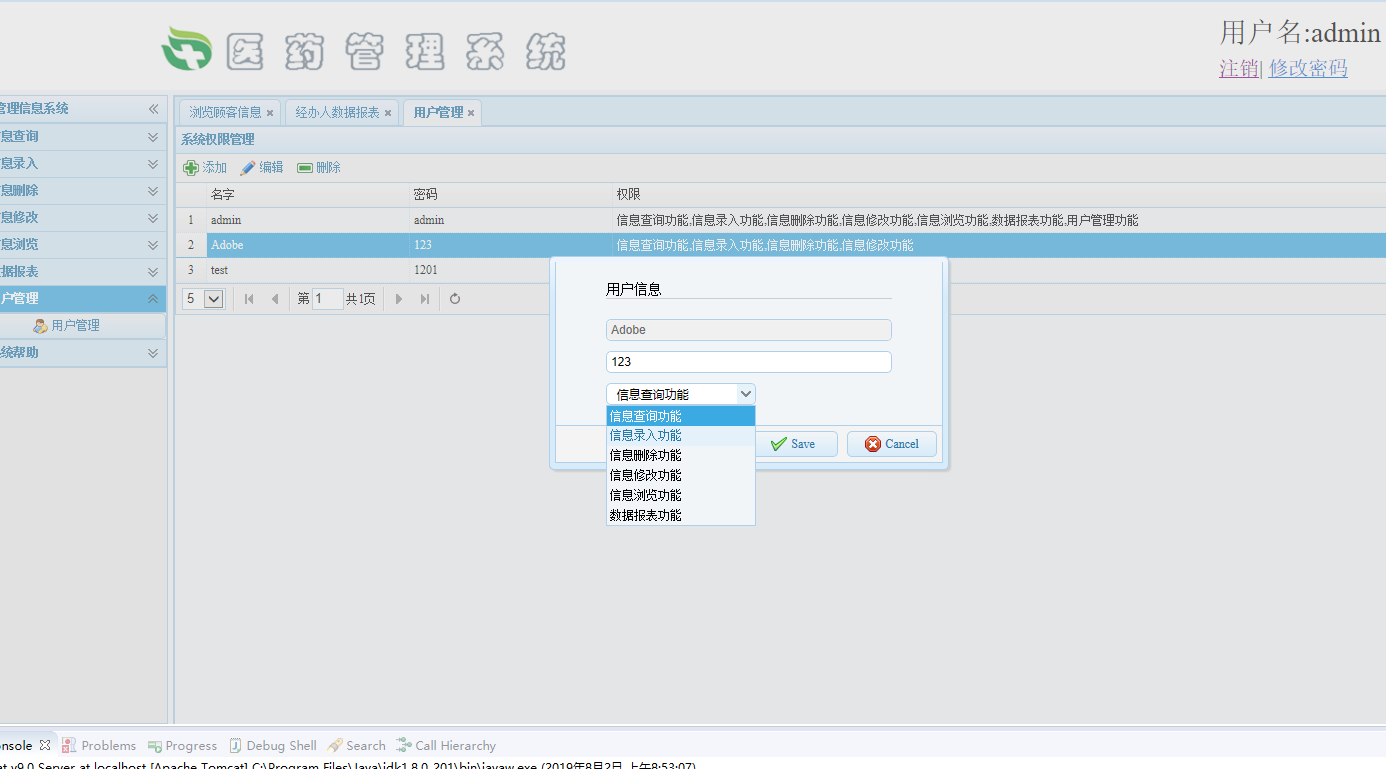
Task: Click the 注销 logout link
Action: click(x=1238, y=70)
